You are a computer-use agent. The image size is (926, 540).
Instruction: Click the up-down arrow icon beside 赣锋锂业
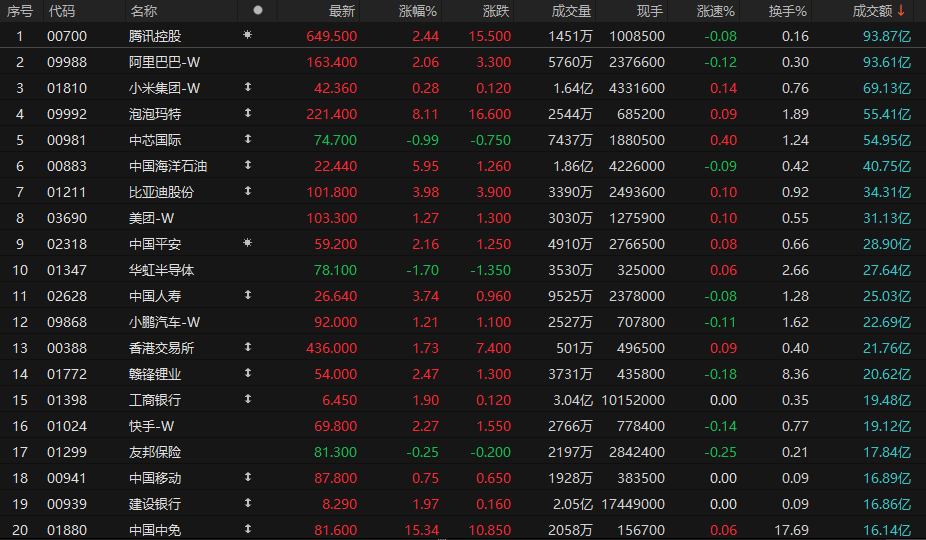point(248,373)
